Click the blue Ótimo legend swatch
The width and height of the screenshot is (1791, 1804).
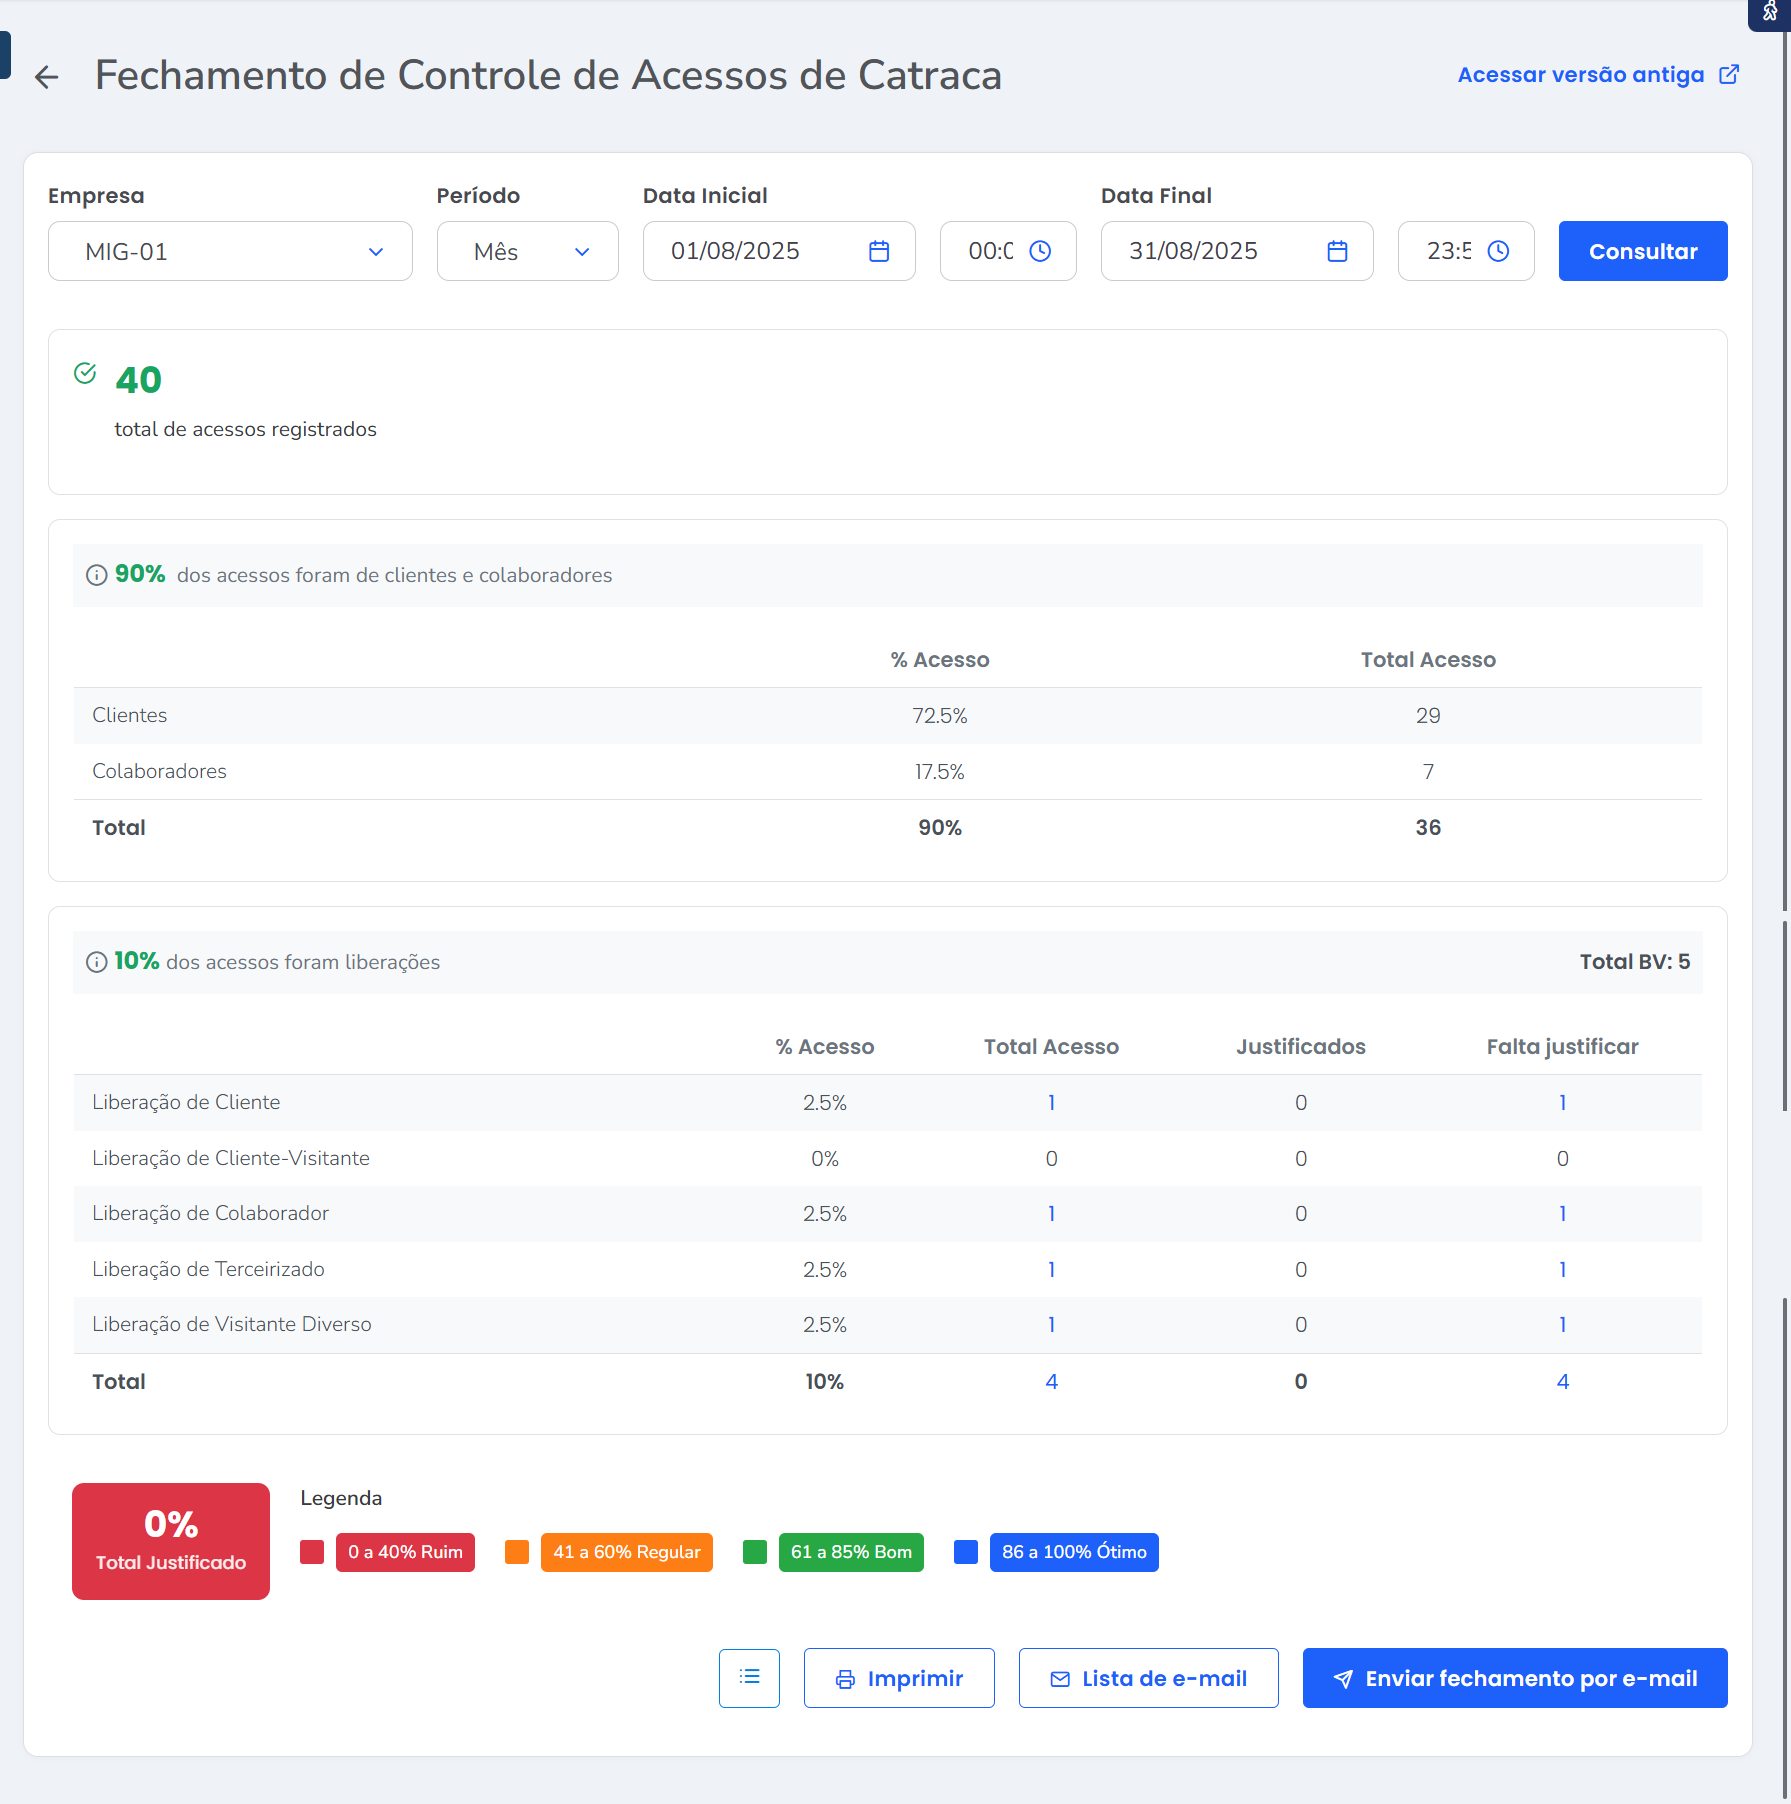965,1552
